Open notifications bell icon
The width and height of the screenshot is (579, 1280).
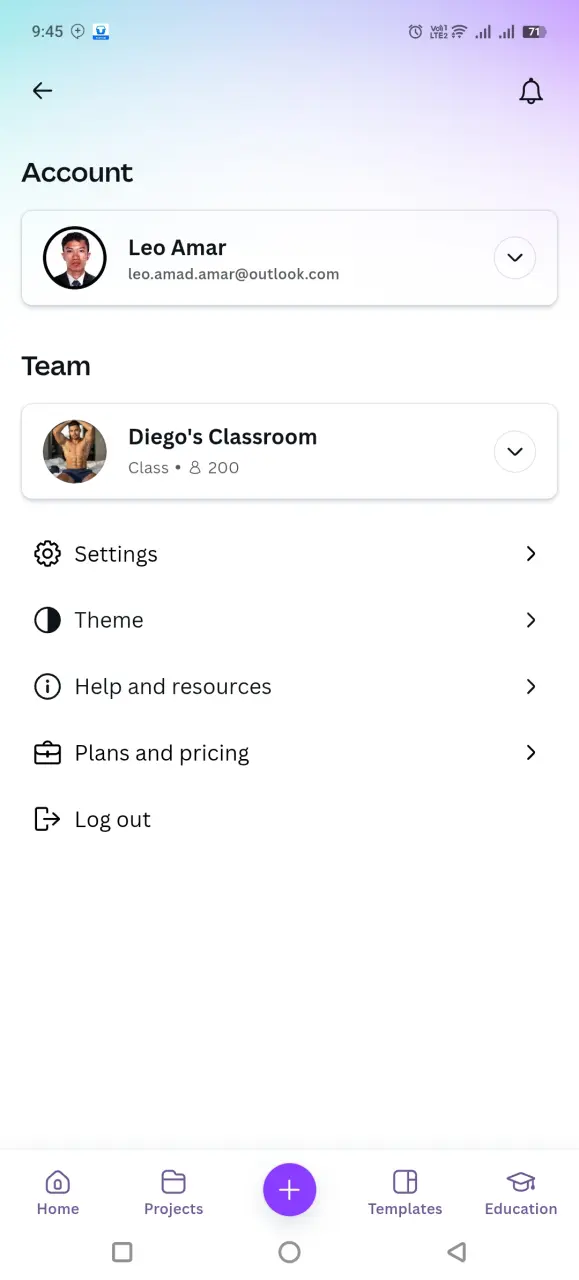531,91
